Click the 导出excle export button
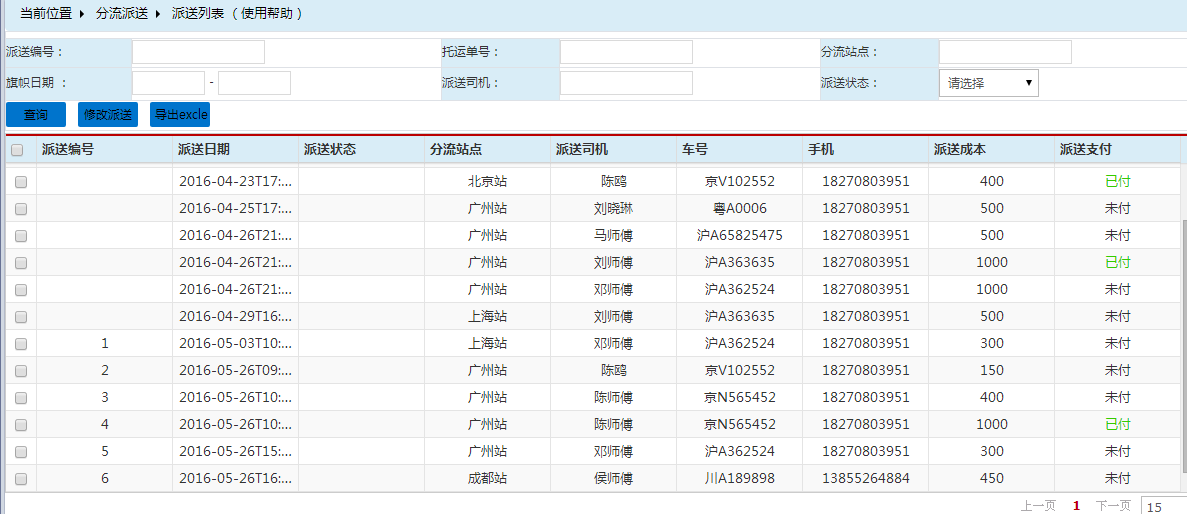Image resolution: width=1187 pixels, height=514 pixels. [x=180, y=115]
